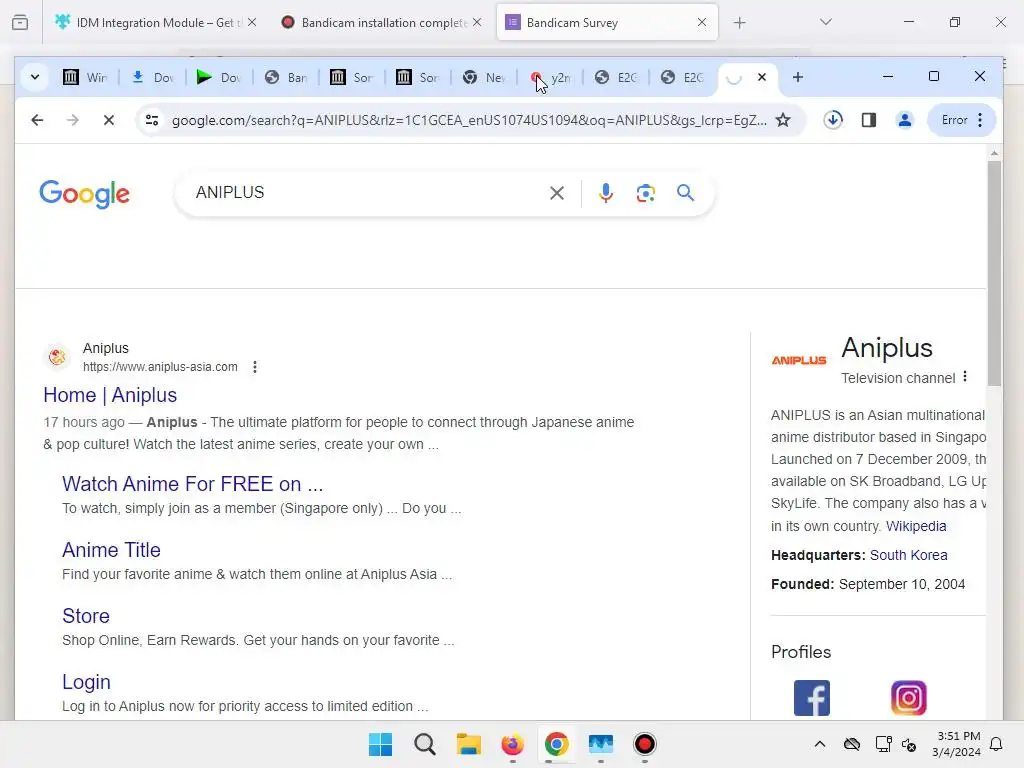Open the notifications bell in system tray
1024x768 pixels.
click(x=996, y=744)
